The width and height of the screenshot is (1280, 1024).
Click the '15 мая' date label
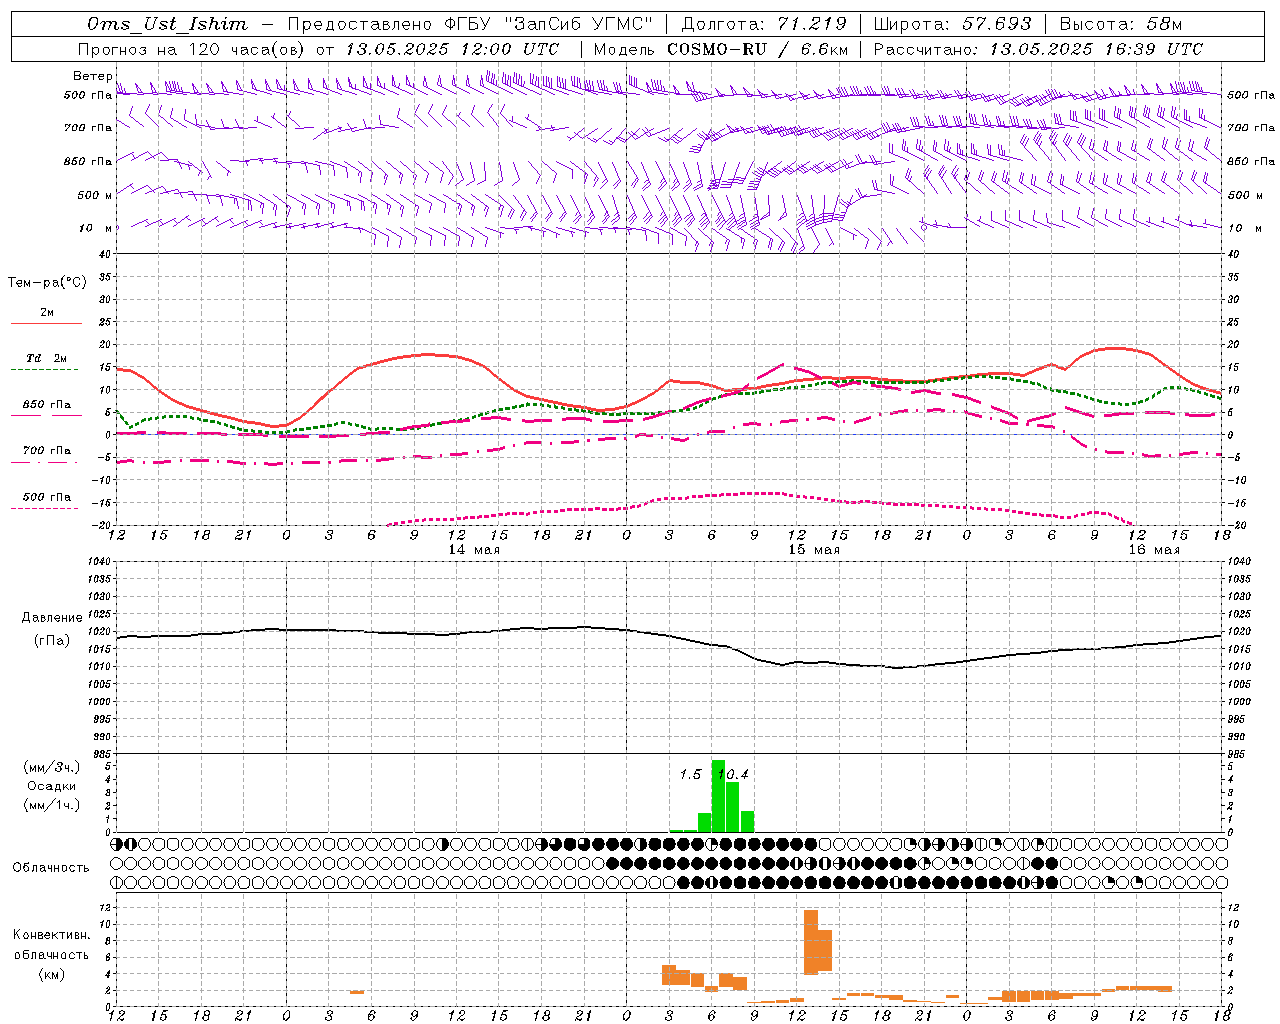[814, 550]
